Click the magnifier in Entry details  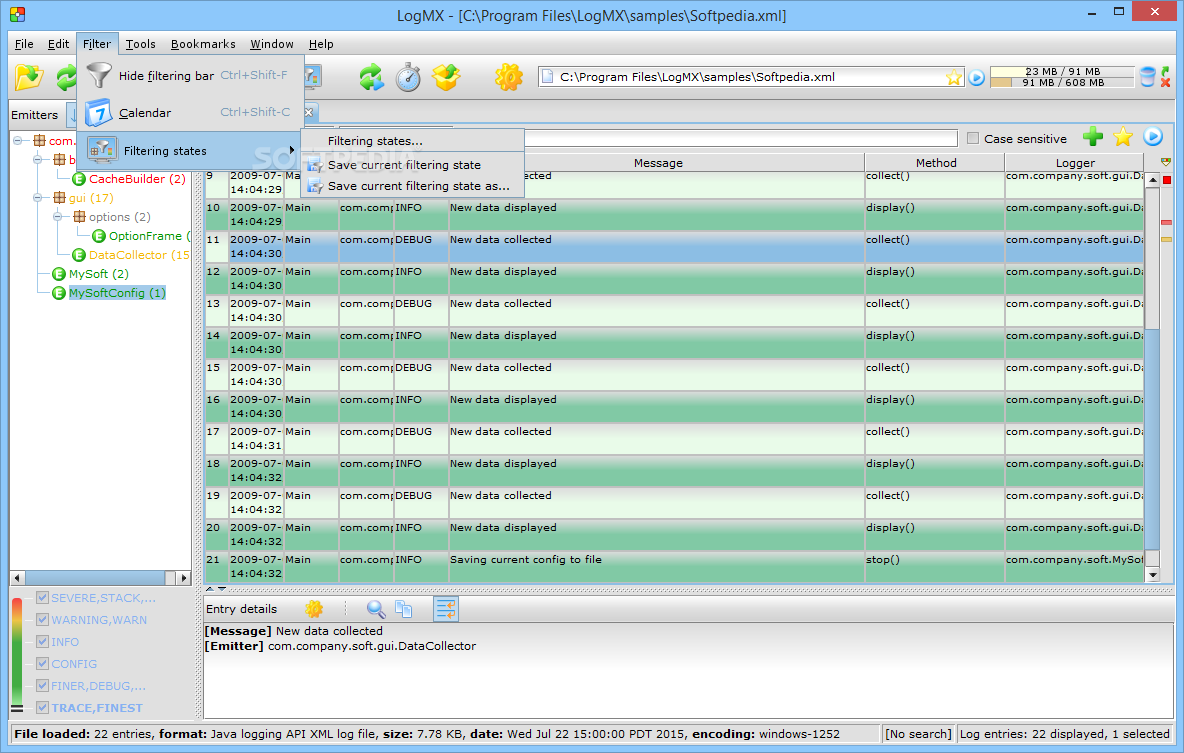pos(376,609)
